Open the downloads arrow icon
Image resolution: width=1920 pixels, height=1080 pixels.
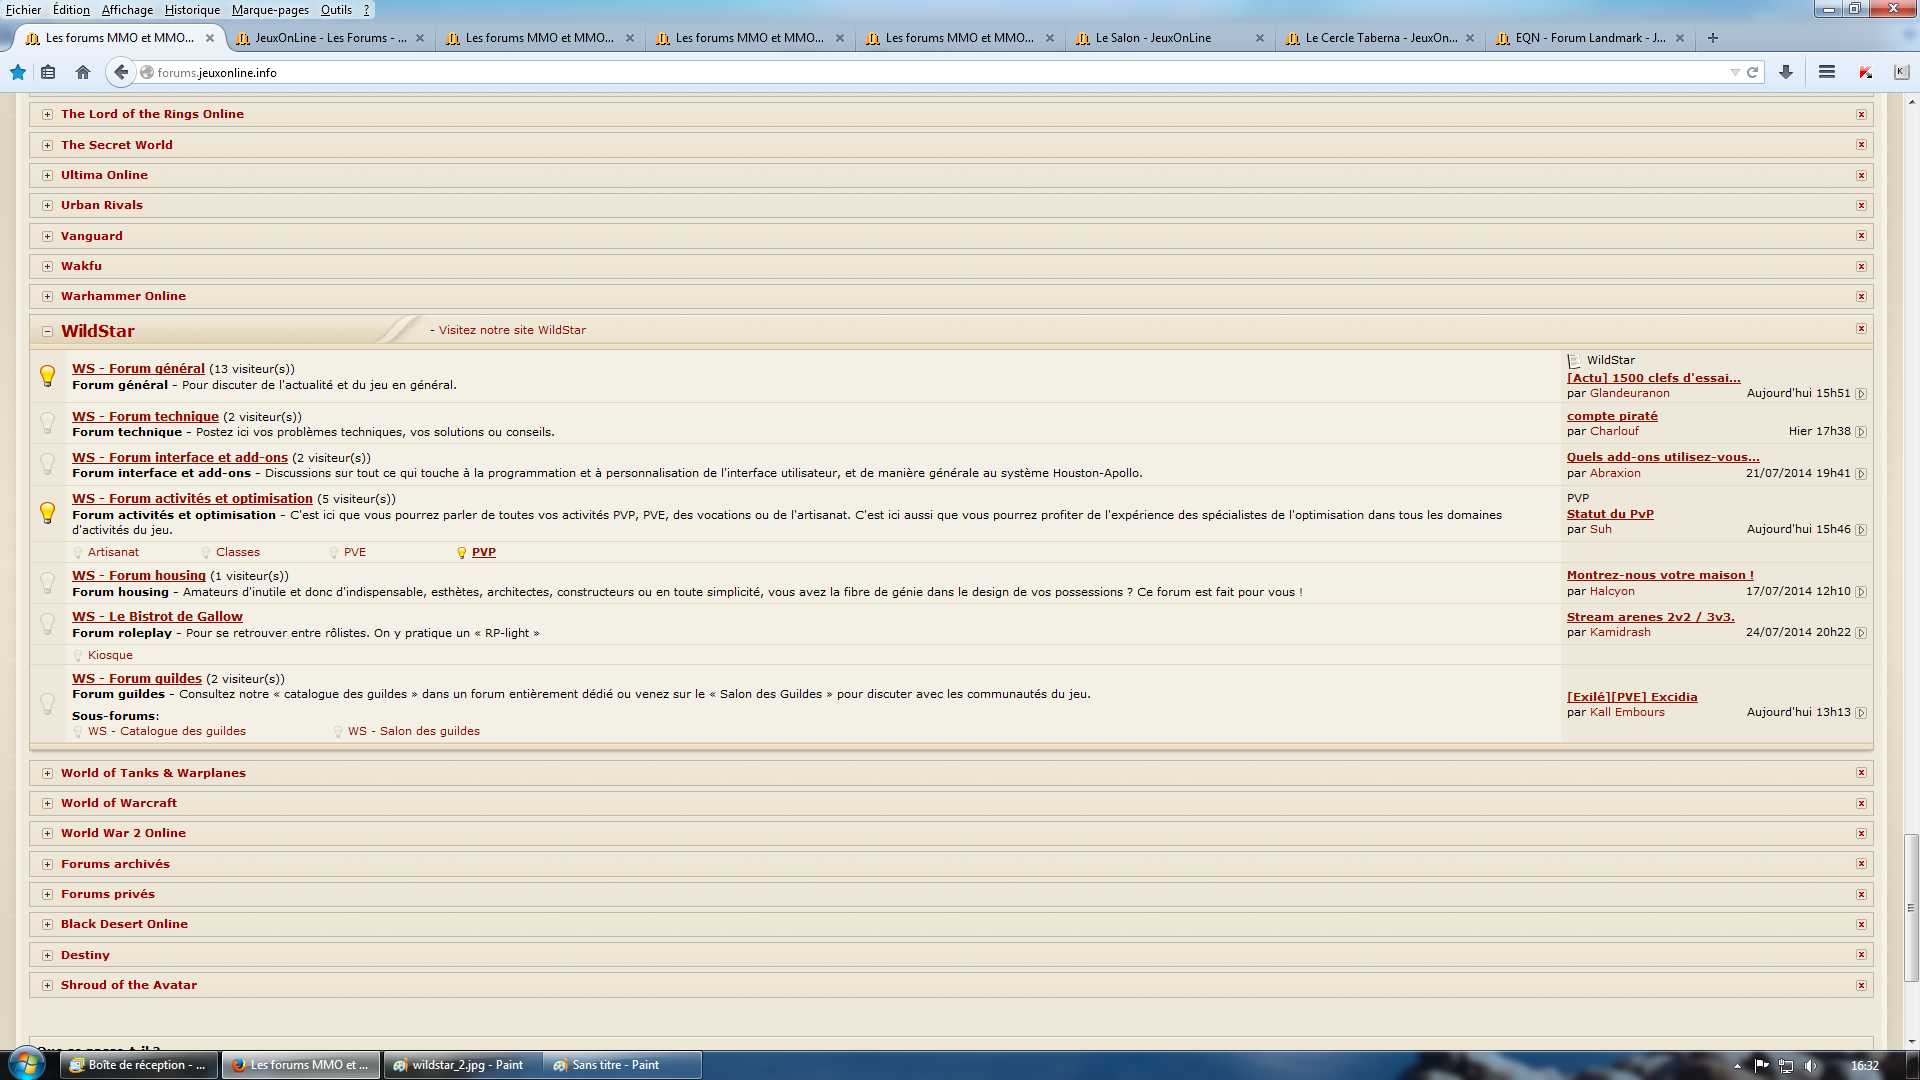[x=1786, y=72]
